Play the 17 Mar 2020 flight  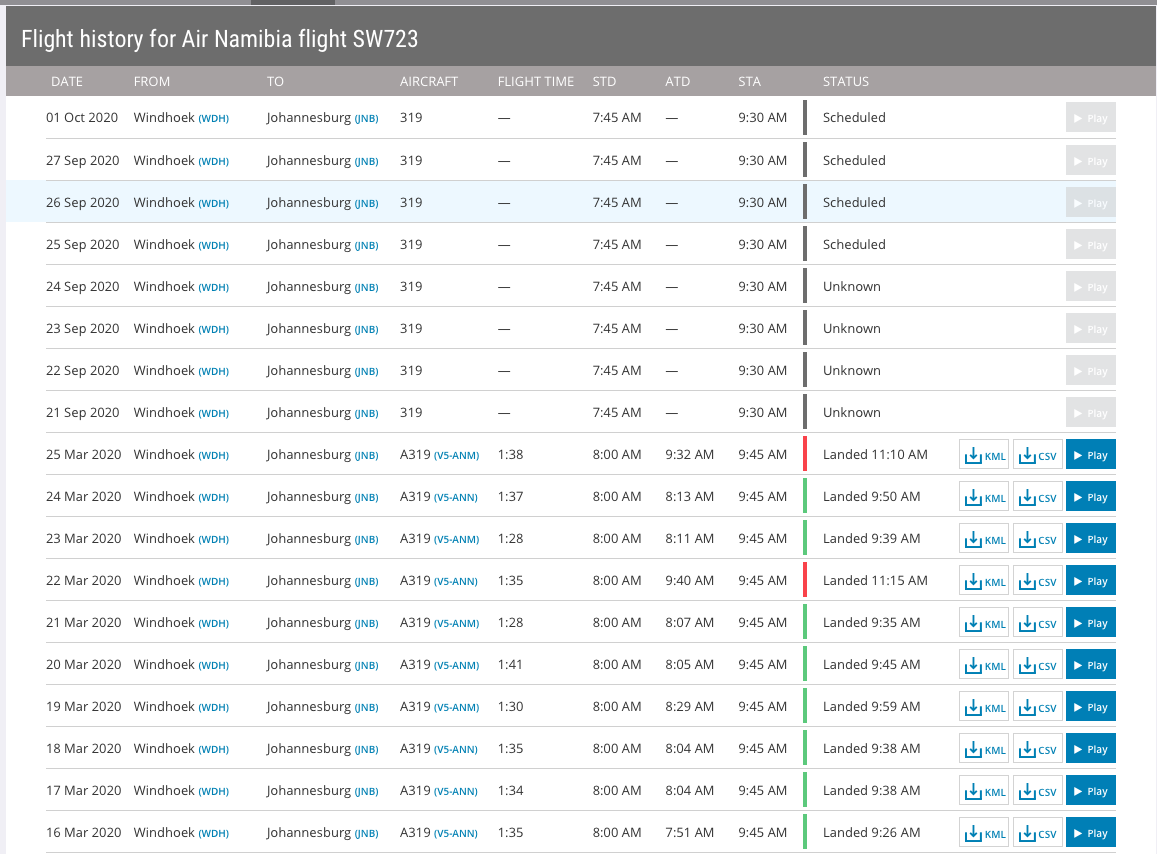pos(1091,791)
